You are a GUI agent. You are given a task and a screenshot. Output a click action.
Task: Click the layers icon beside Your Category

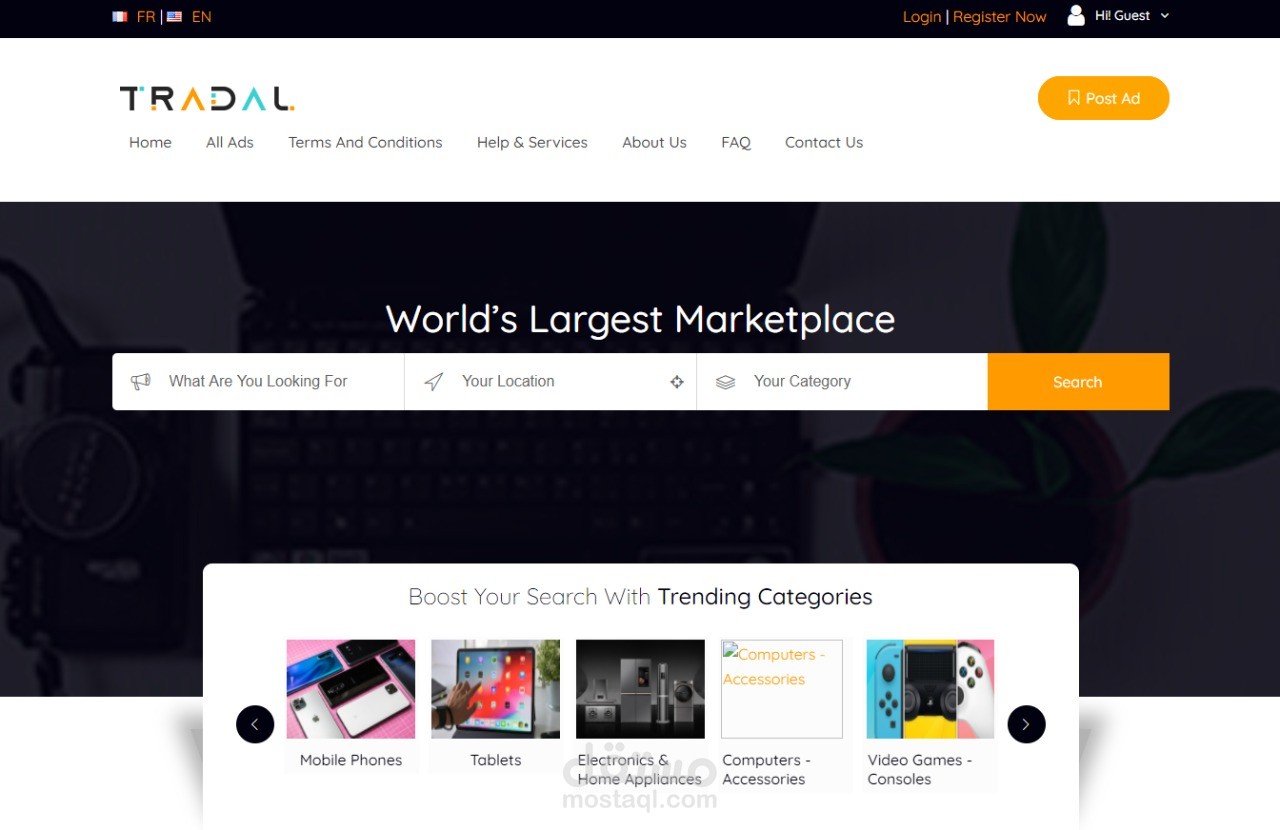pos(726,382)
